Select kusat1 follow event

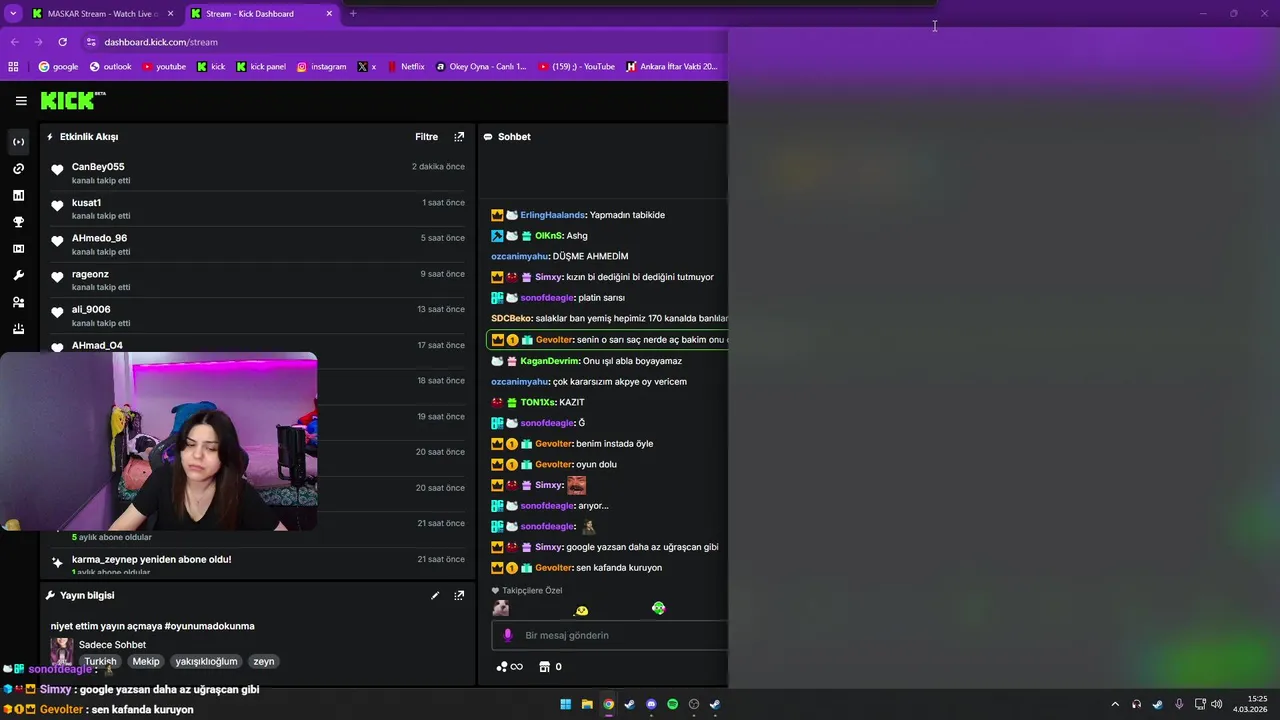258,209
